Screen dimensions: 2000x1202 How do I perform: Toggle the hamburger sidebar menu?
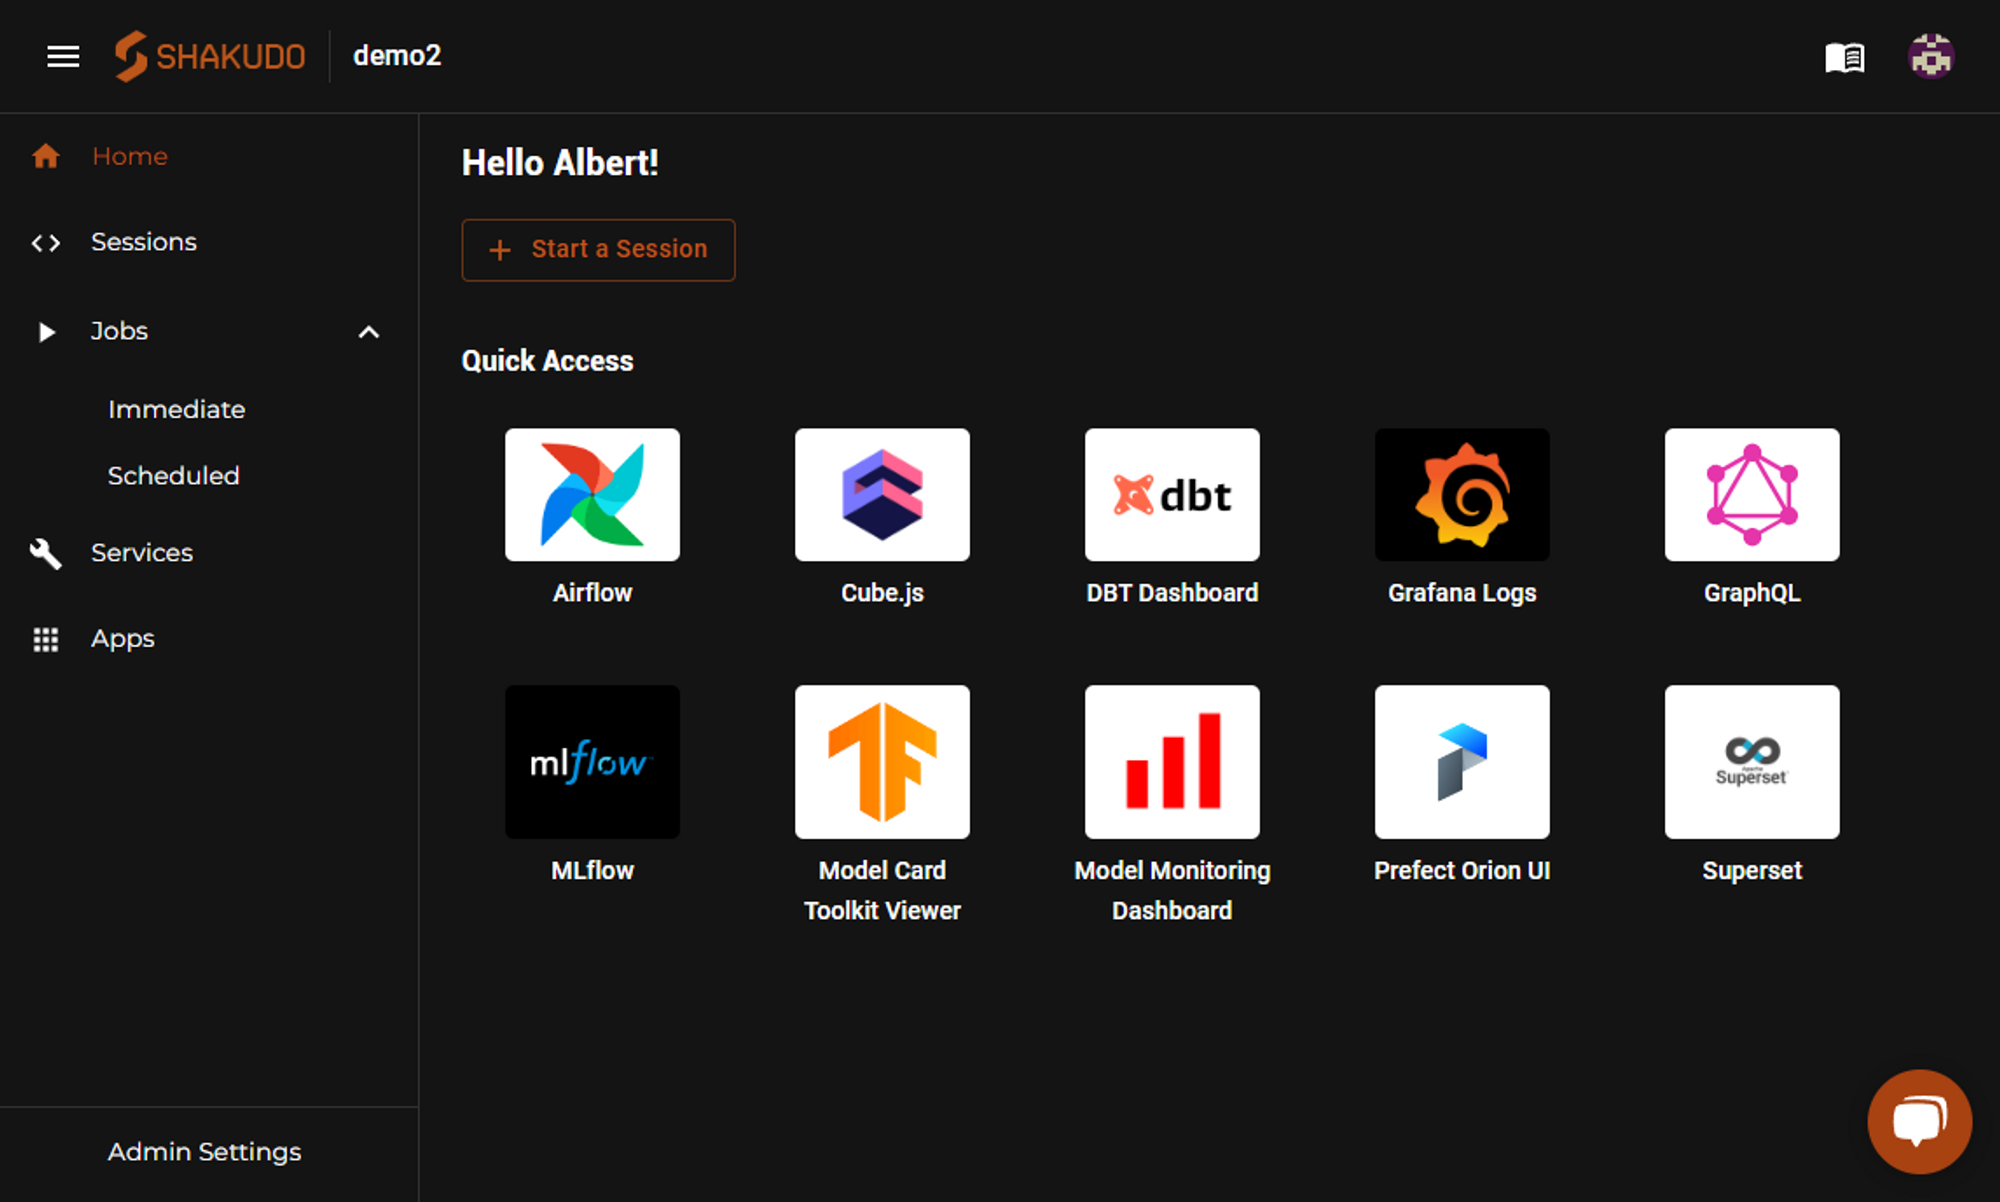click(x=63, y=56)
